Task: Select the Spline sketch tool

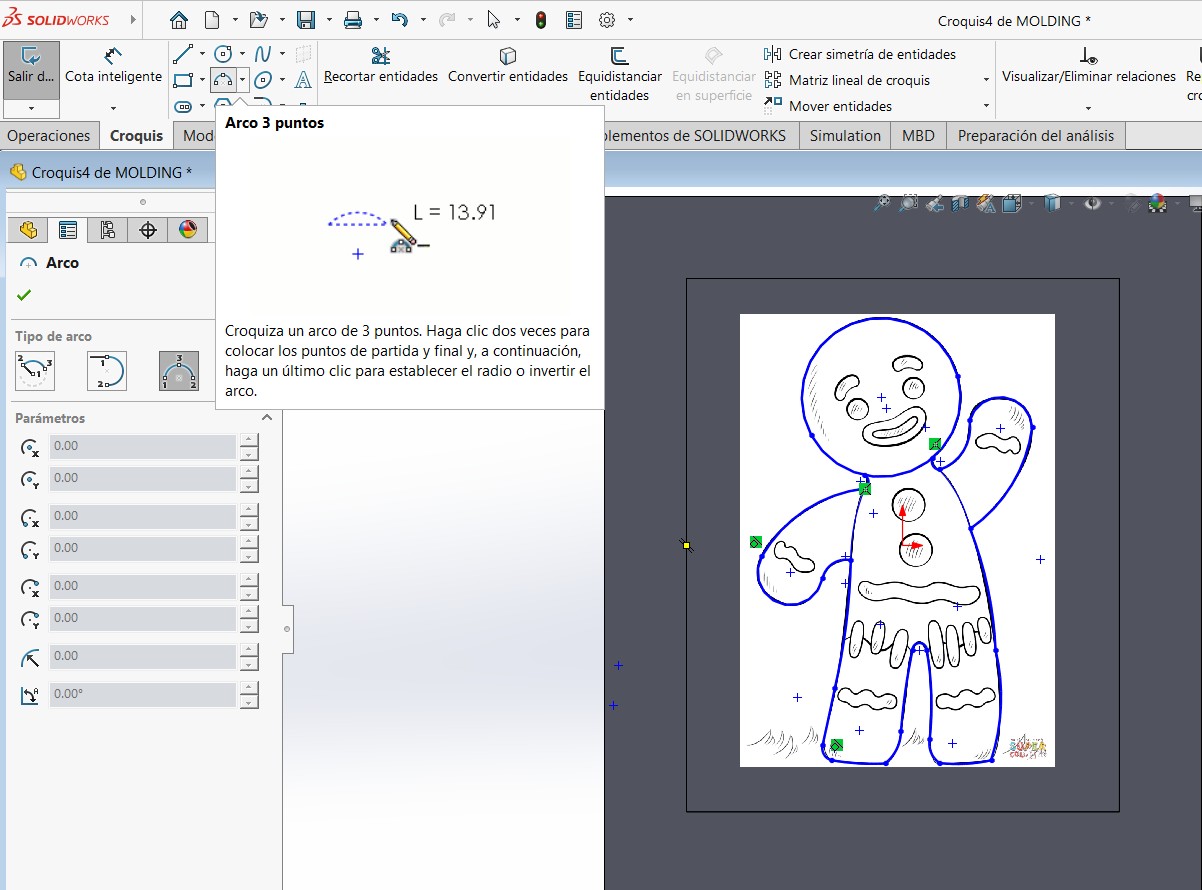Action: tap(263, 53)
